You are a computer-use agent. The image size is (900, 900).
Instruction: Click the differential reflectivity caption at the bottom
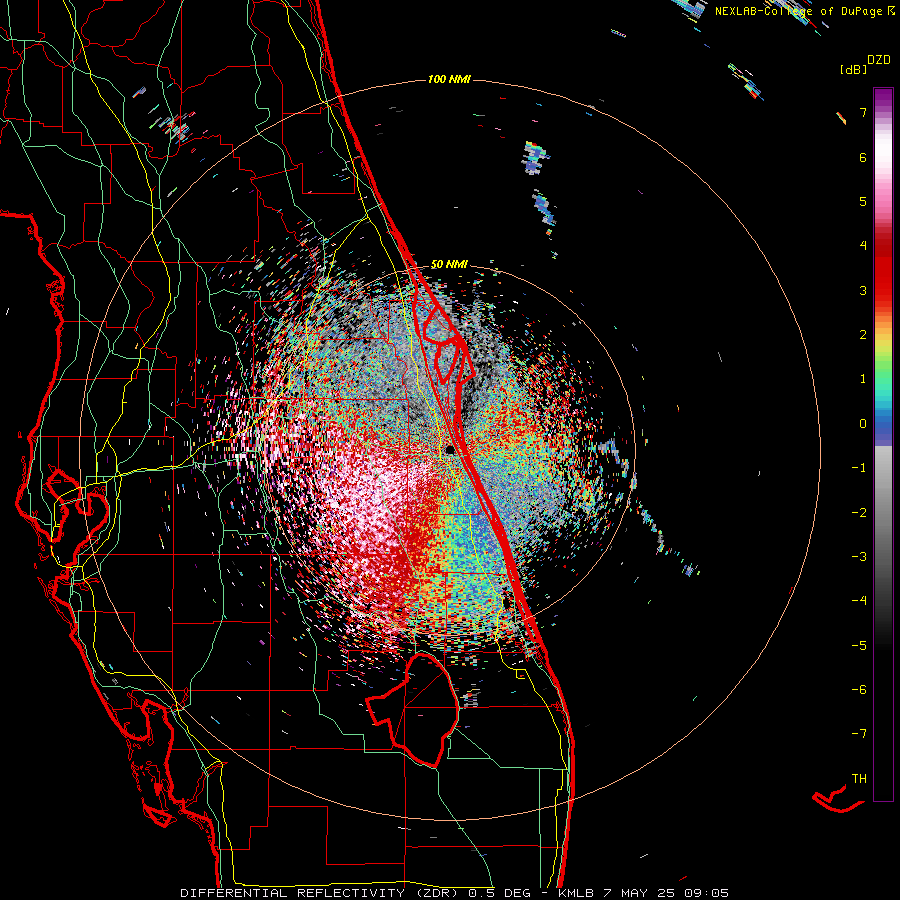tap(454, 893)
